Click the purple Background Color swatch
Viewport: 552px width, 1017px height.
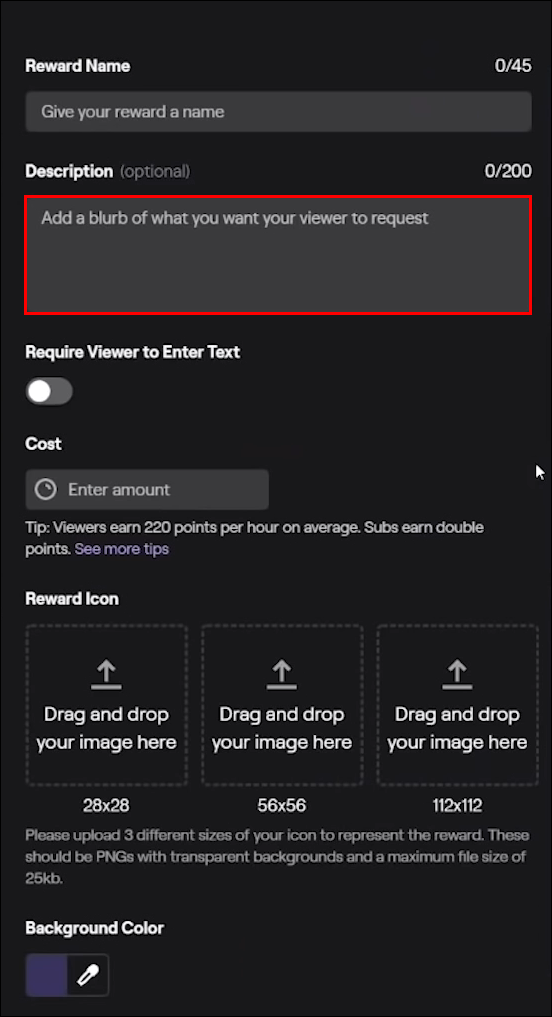pos(47,975)
